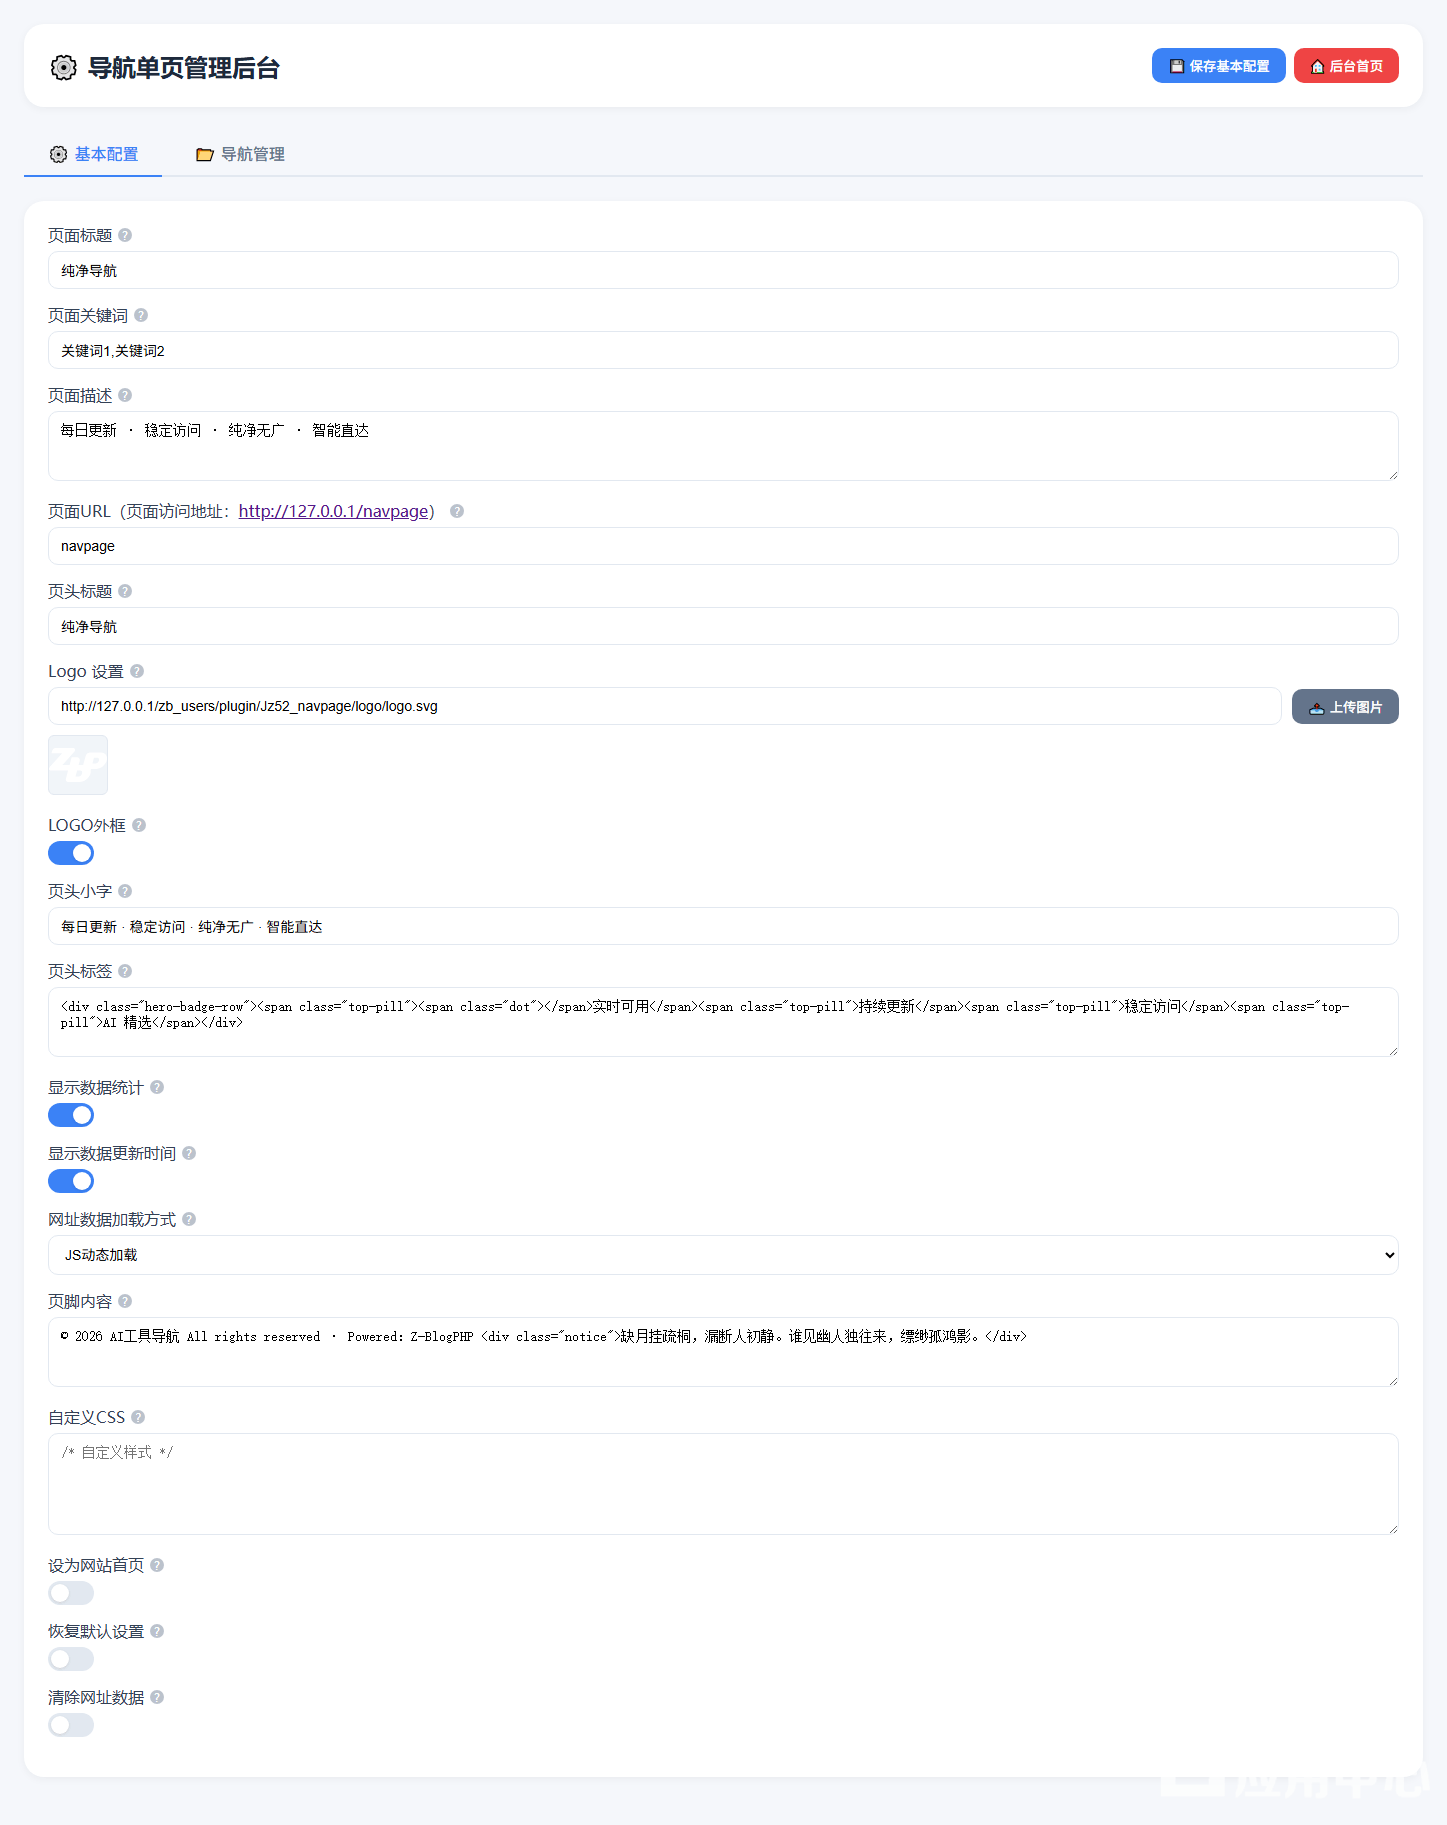
Task: Enable the 设为网站首页 toggle
Action: tap(71, 1593)
